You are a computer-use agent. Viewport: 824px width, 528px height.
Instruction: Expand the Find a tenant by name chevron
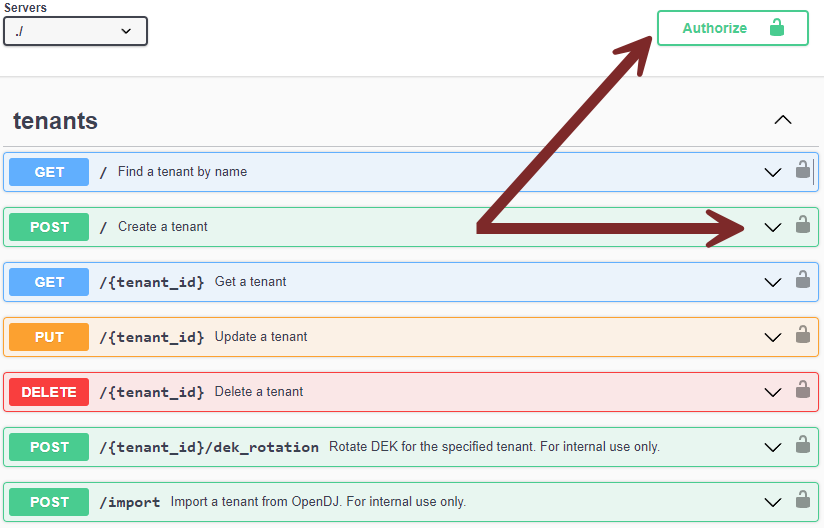click(772, 172)
